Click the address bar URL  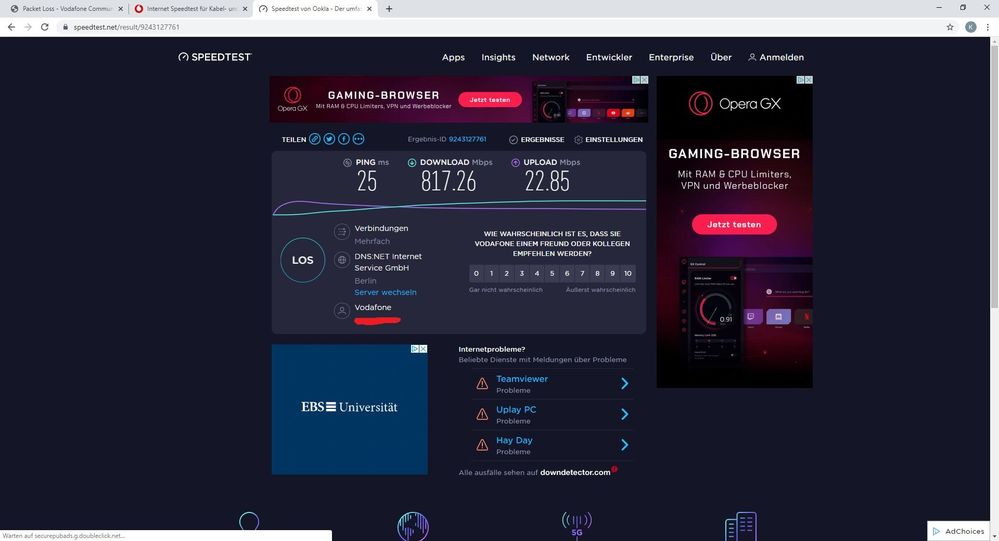click(126, 27)
